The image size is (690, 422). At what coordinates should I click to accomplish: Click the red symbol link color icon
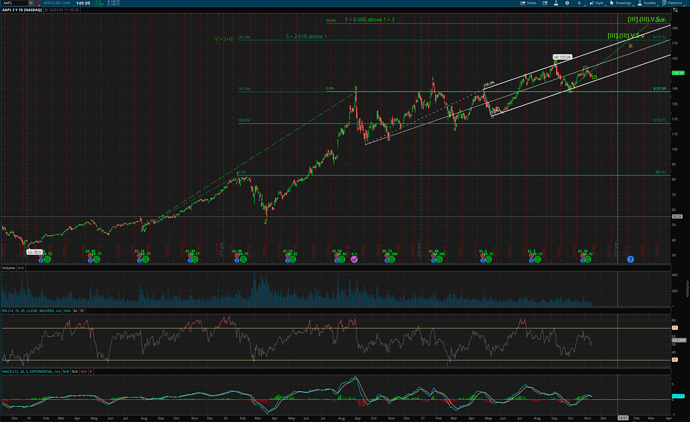(x=37, y=3)
